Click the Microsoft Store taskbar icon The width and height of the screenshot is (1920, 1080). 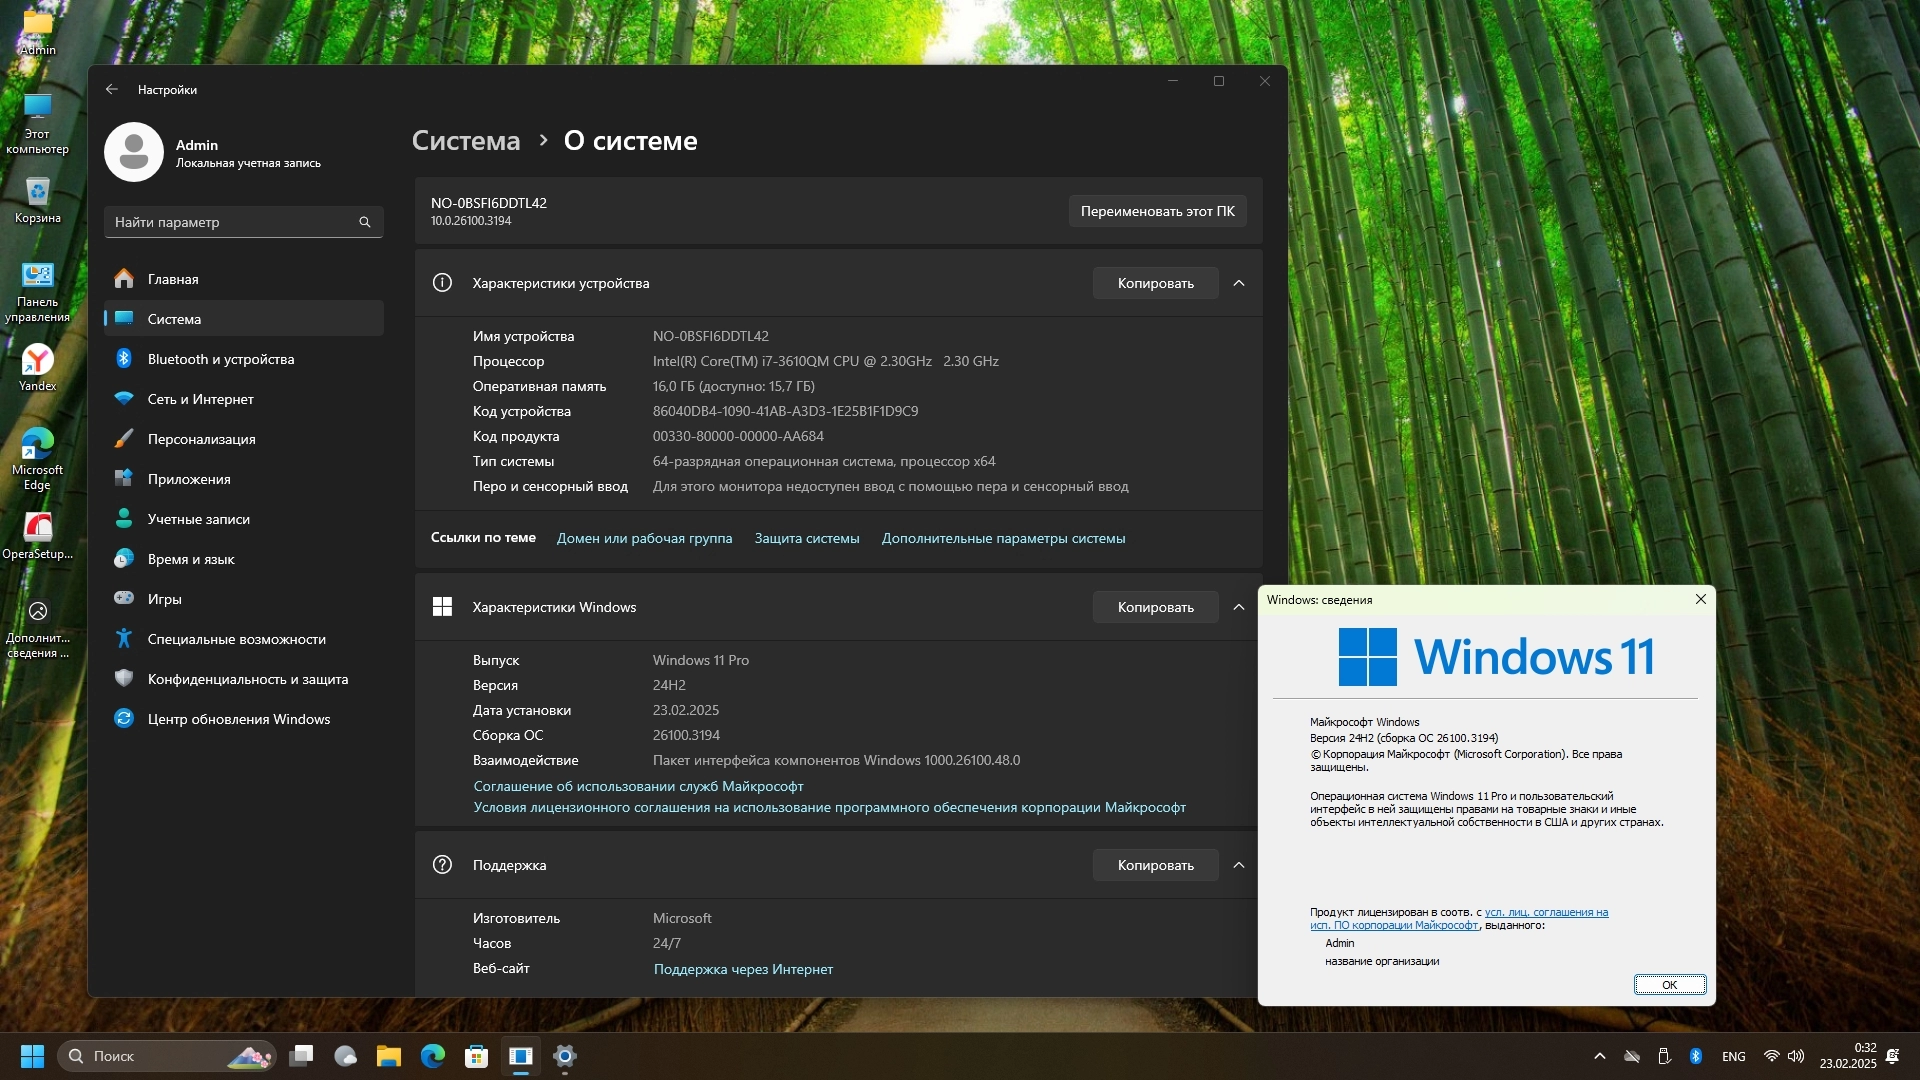[x=476, y=1056]
